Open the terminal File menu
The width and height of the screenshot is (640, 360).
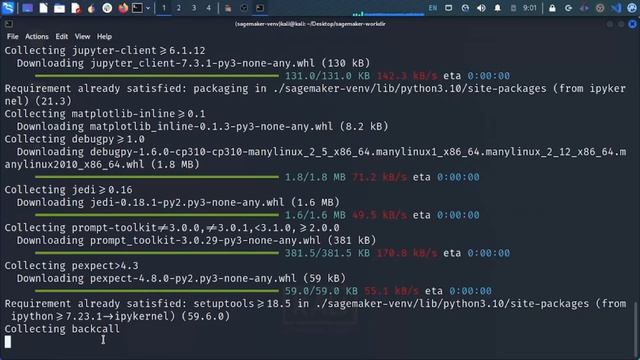(13, 36)
